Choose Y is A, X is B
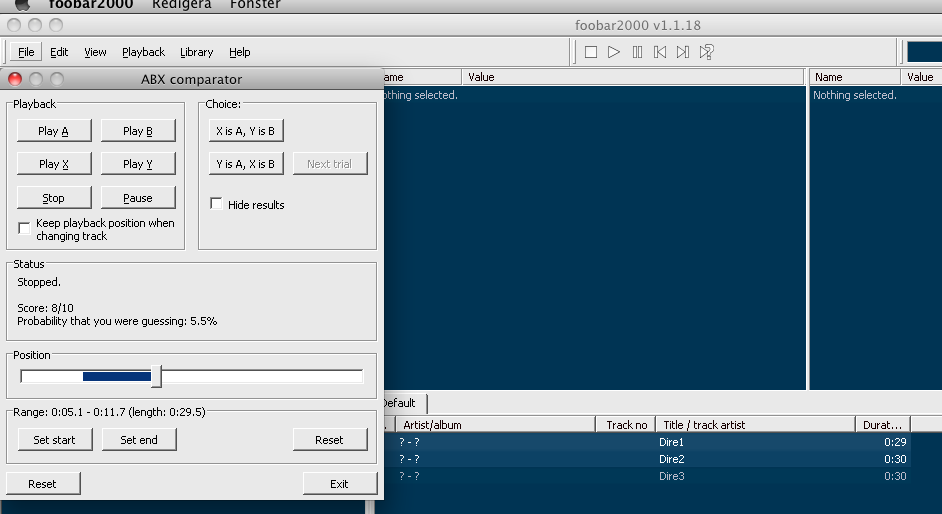This screenshot has height=514, width=942. click(246, 164)
